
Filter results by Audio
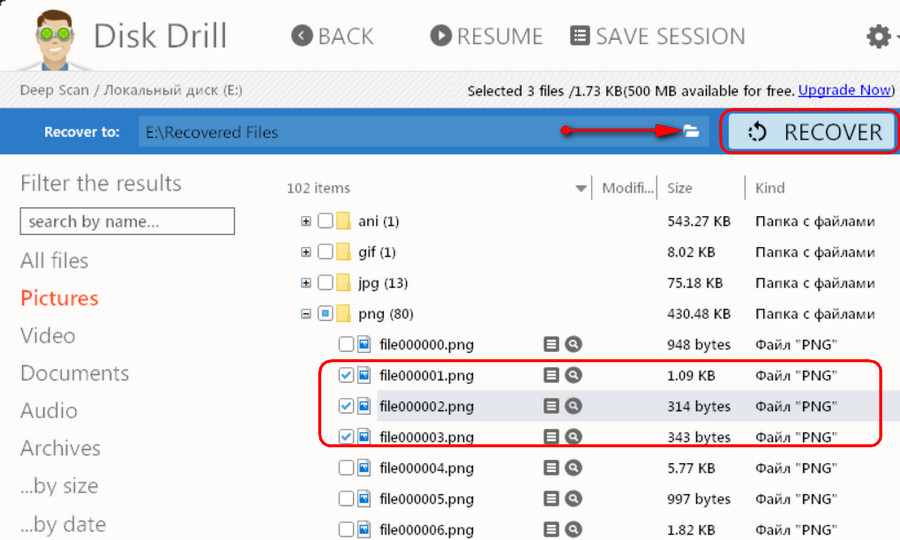[49, 411]
